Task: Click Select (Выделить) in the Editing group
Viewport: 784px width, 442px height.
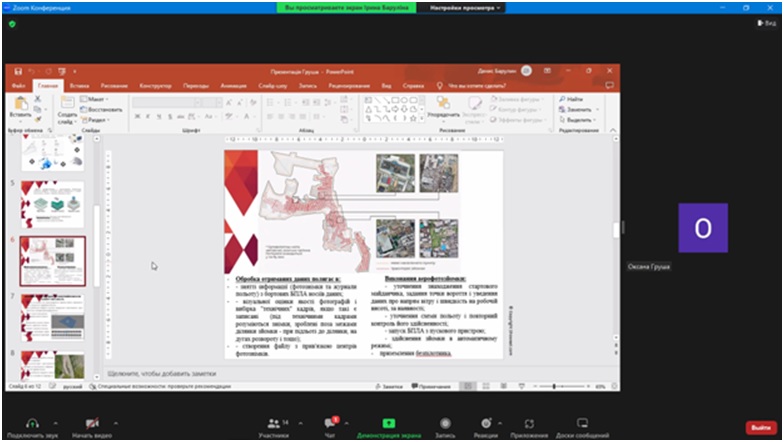Action: pos(578,120)
